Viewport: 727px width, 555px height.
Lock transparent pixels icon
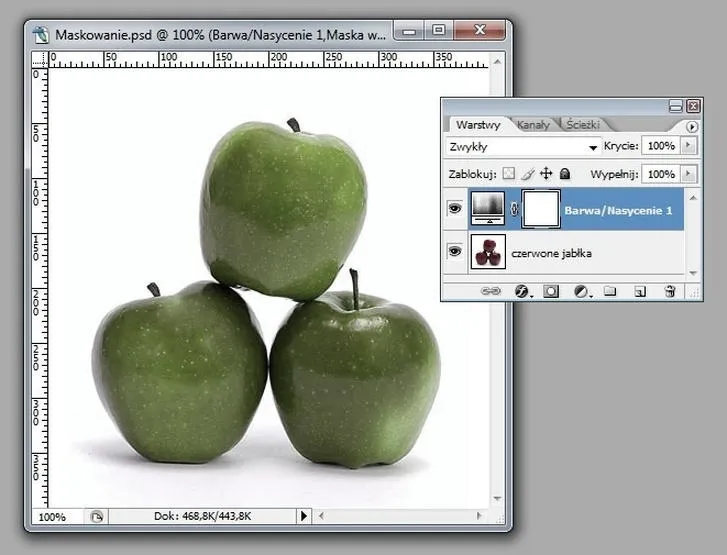[x=509, y=173]
